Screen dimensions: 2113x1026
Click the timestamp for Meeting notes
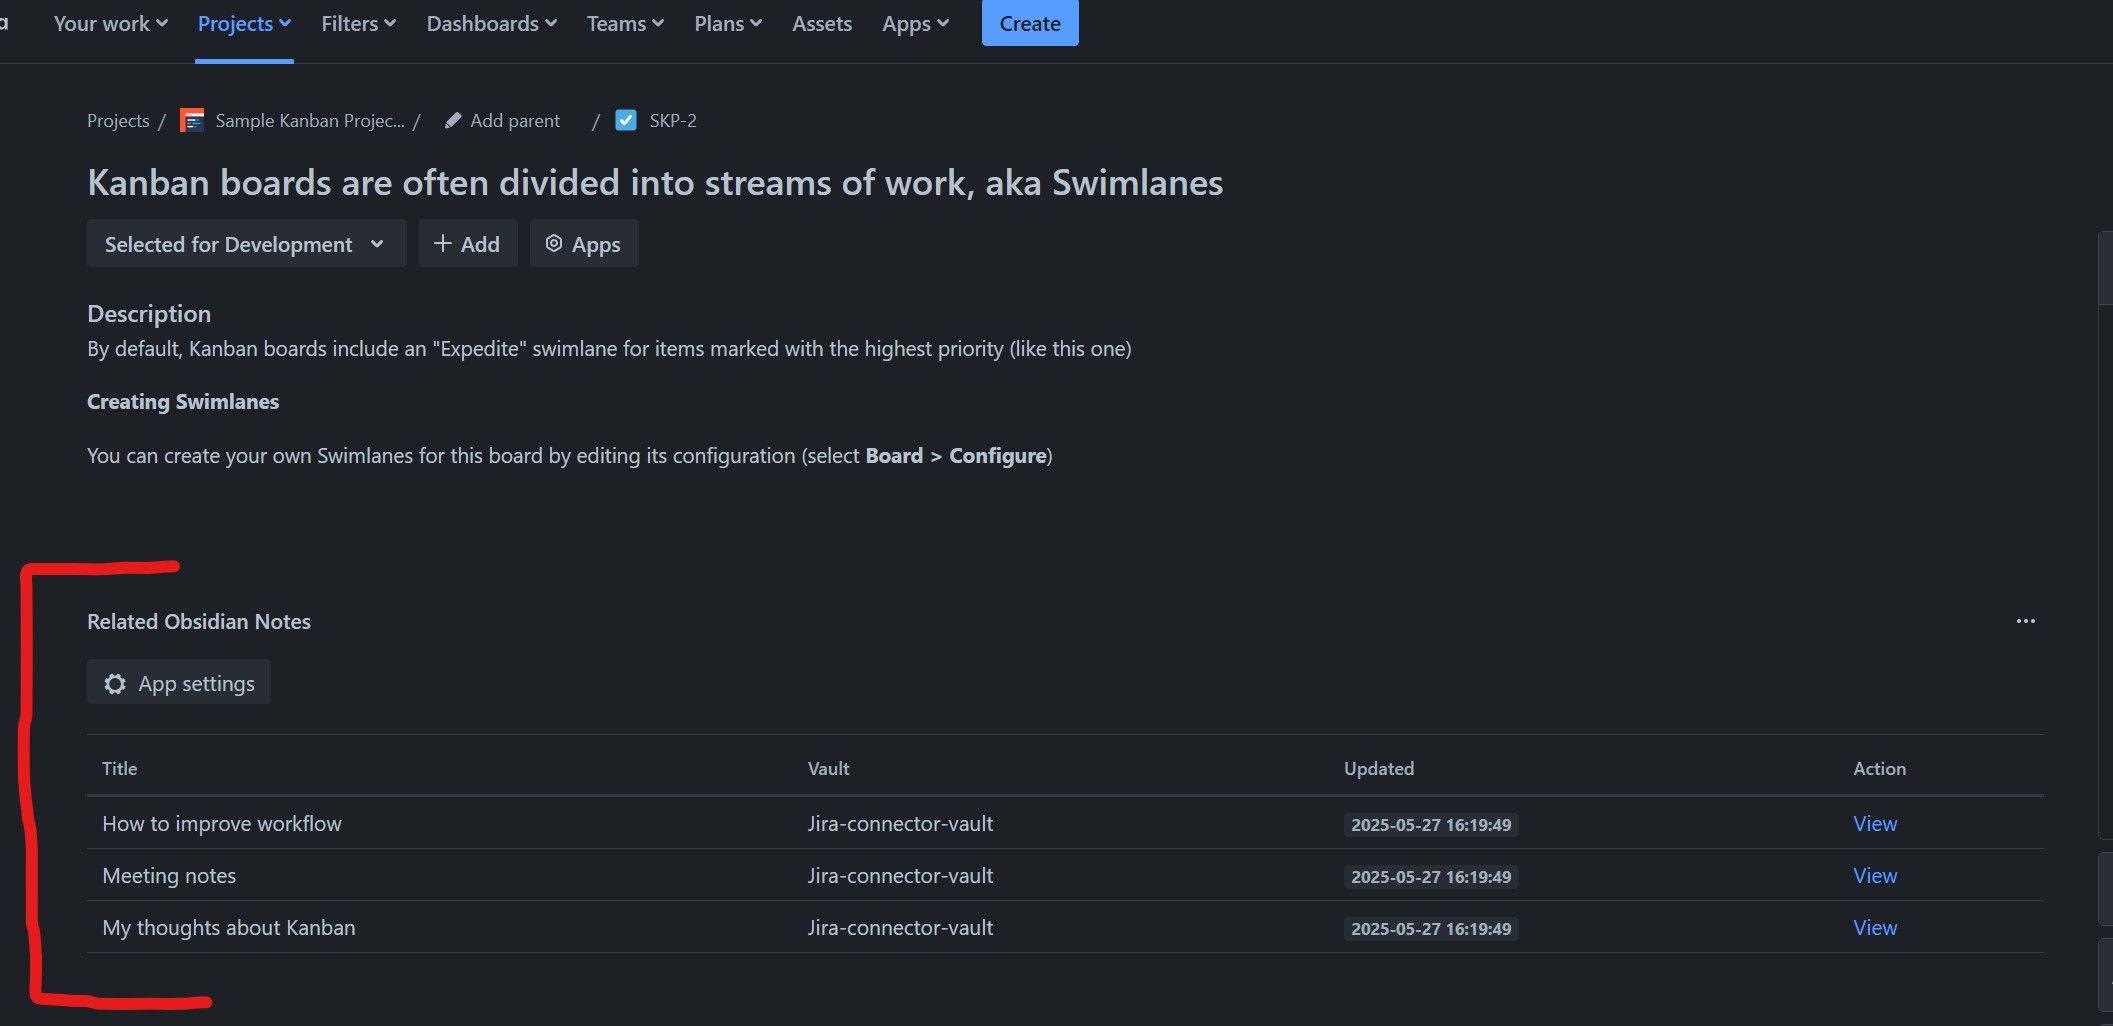click(x=1431, y=877)
